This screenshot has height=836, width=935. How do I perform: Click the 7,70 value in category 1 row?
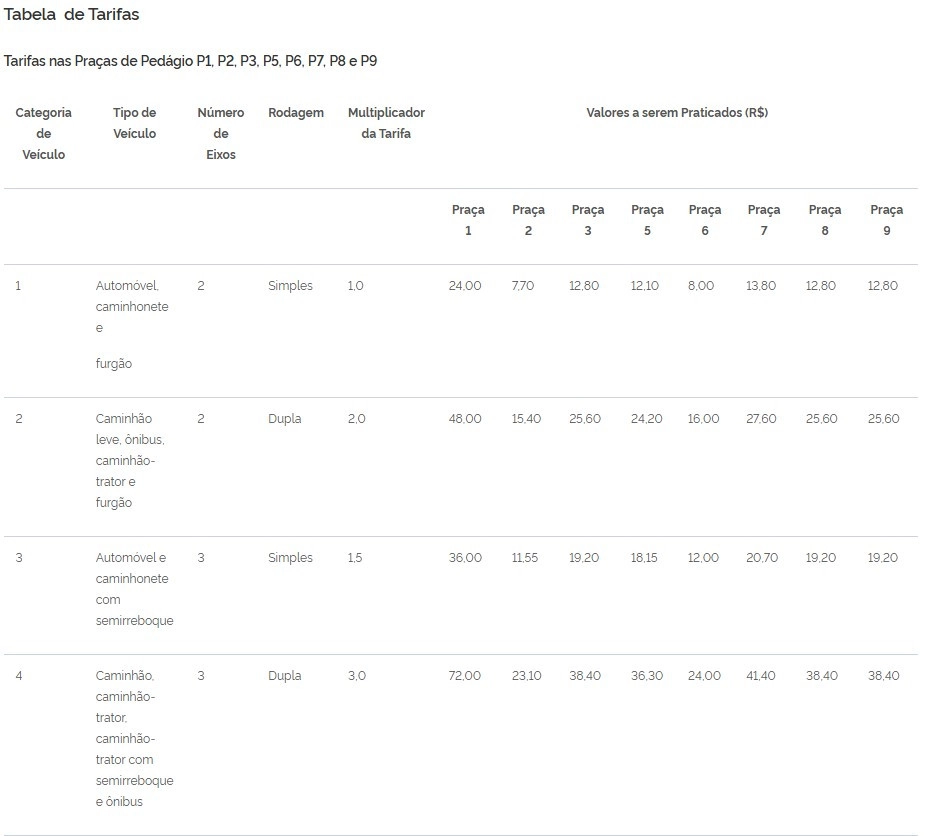pos(523,286)
